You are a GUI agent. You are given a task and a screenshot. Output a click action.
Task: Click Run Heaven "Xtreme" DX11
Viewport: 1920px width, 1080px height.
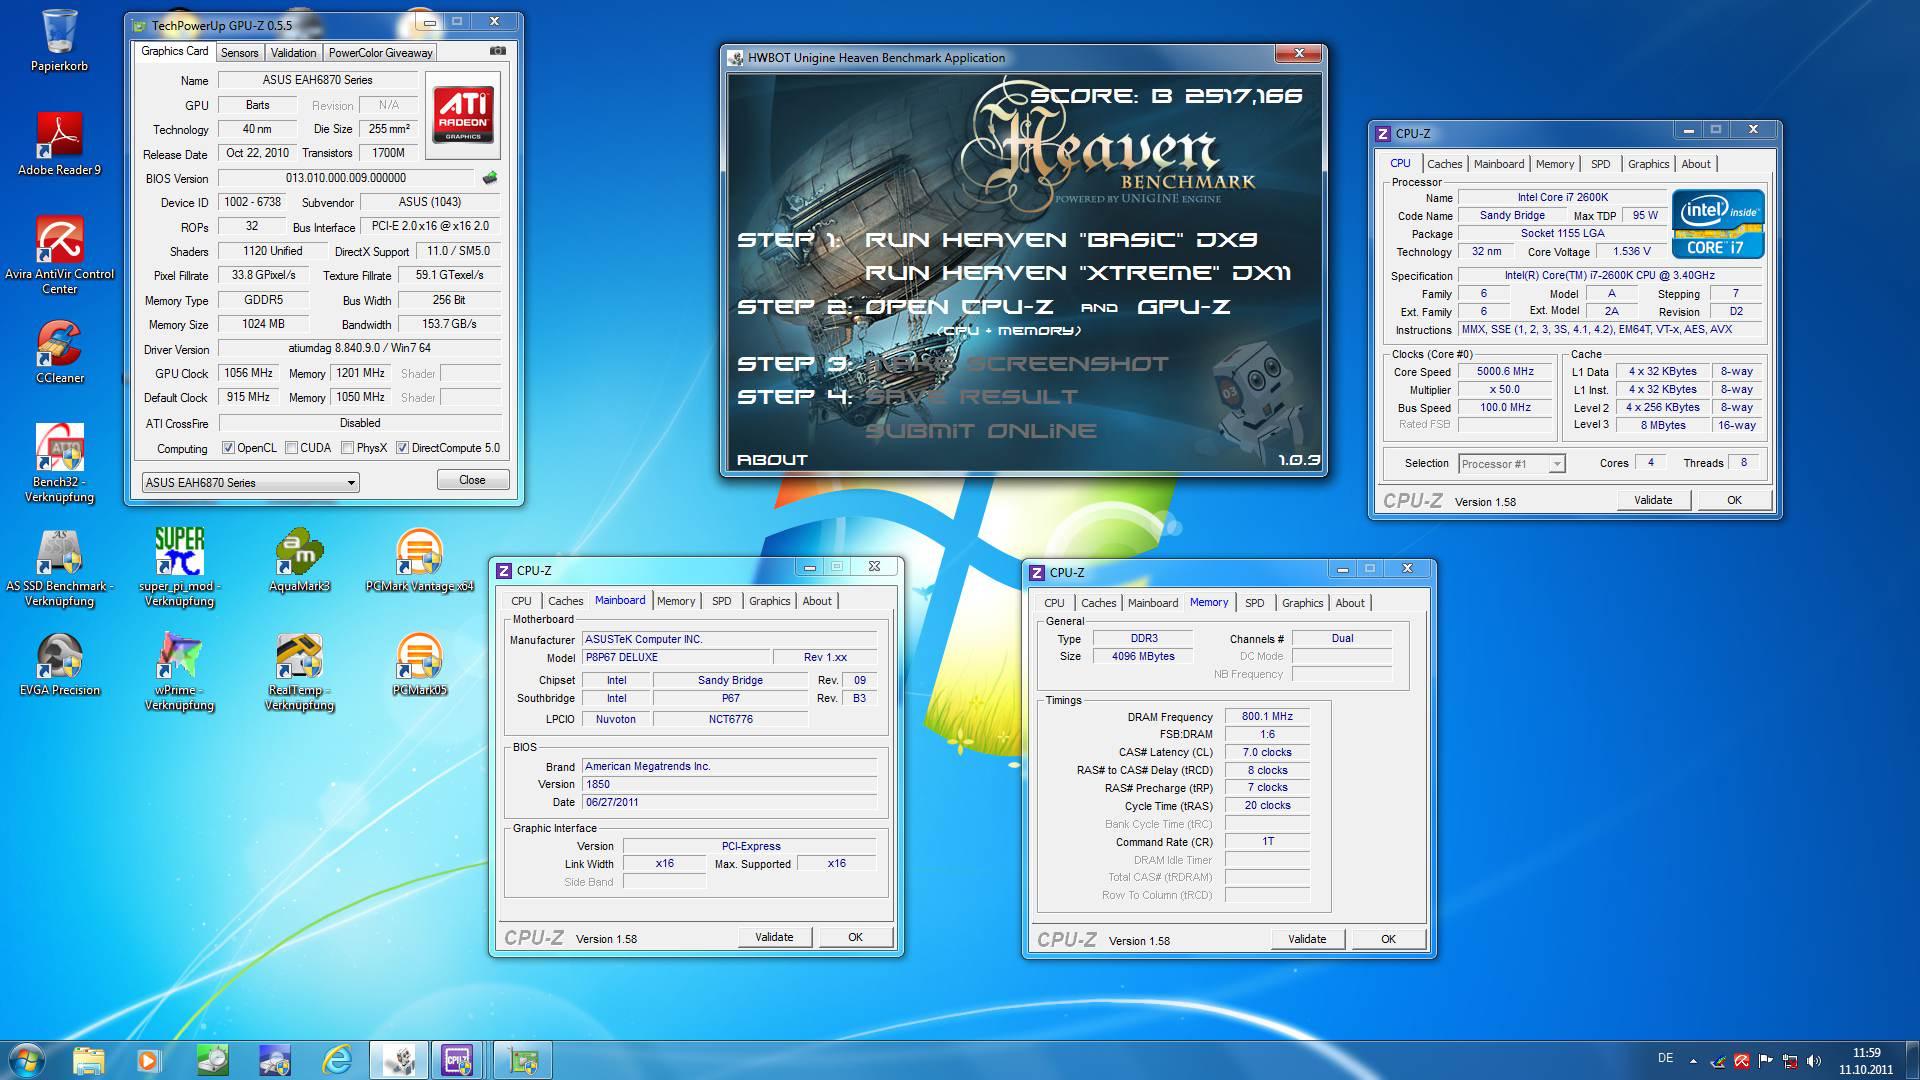pyautogui.click(x=1078, y=273)
